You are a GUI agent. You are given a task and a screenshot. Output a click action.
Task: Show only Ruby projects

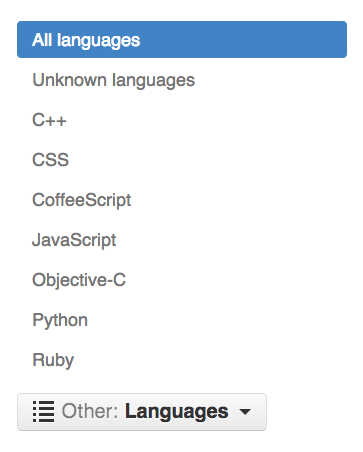(53, 360)
